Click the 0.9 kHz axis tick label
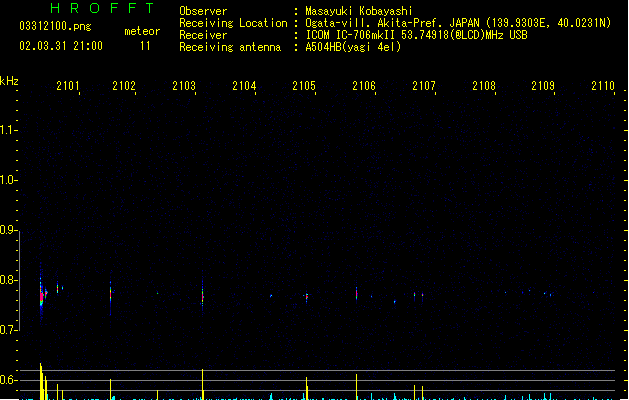The image size is (629, 400). coord(7,230)
